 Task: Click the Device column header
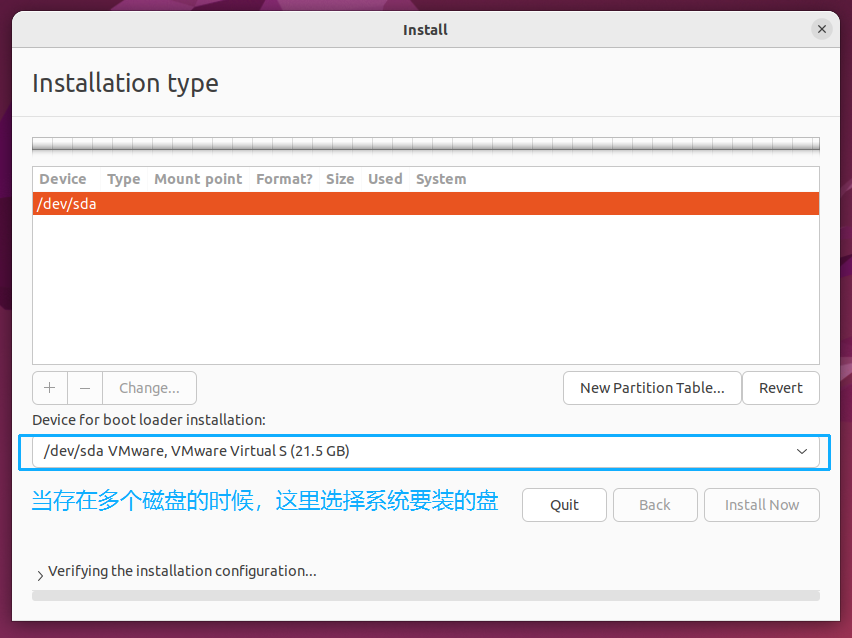(x=63, y=179)
